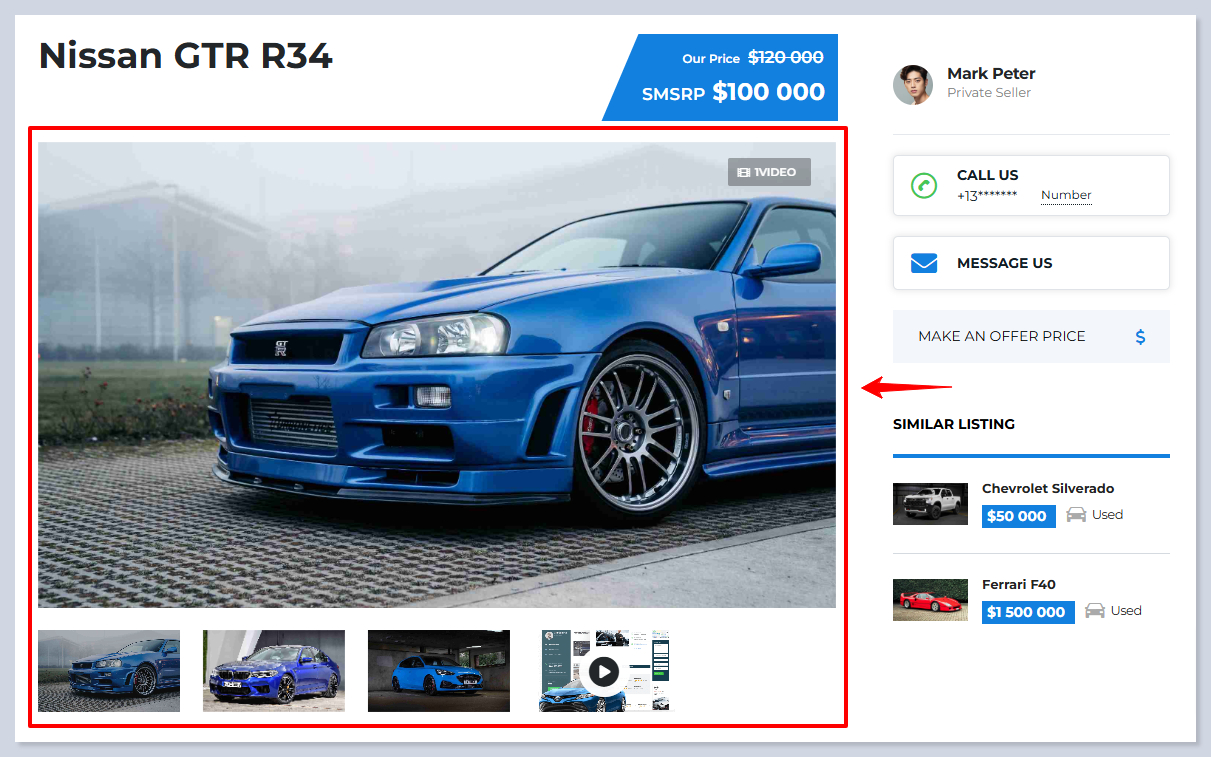Click the car icon next to Ferrari's Used label

click(1095, 611)
